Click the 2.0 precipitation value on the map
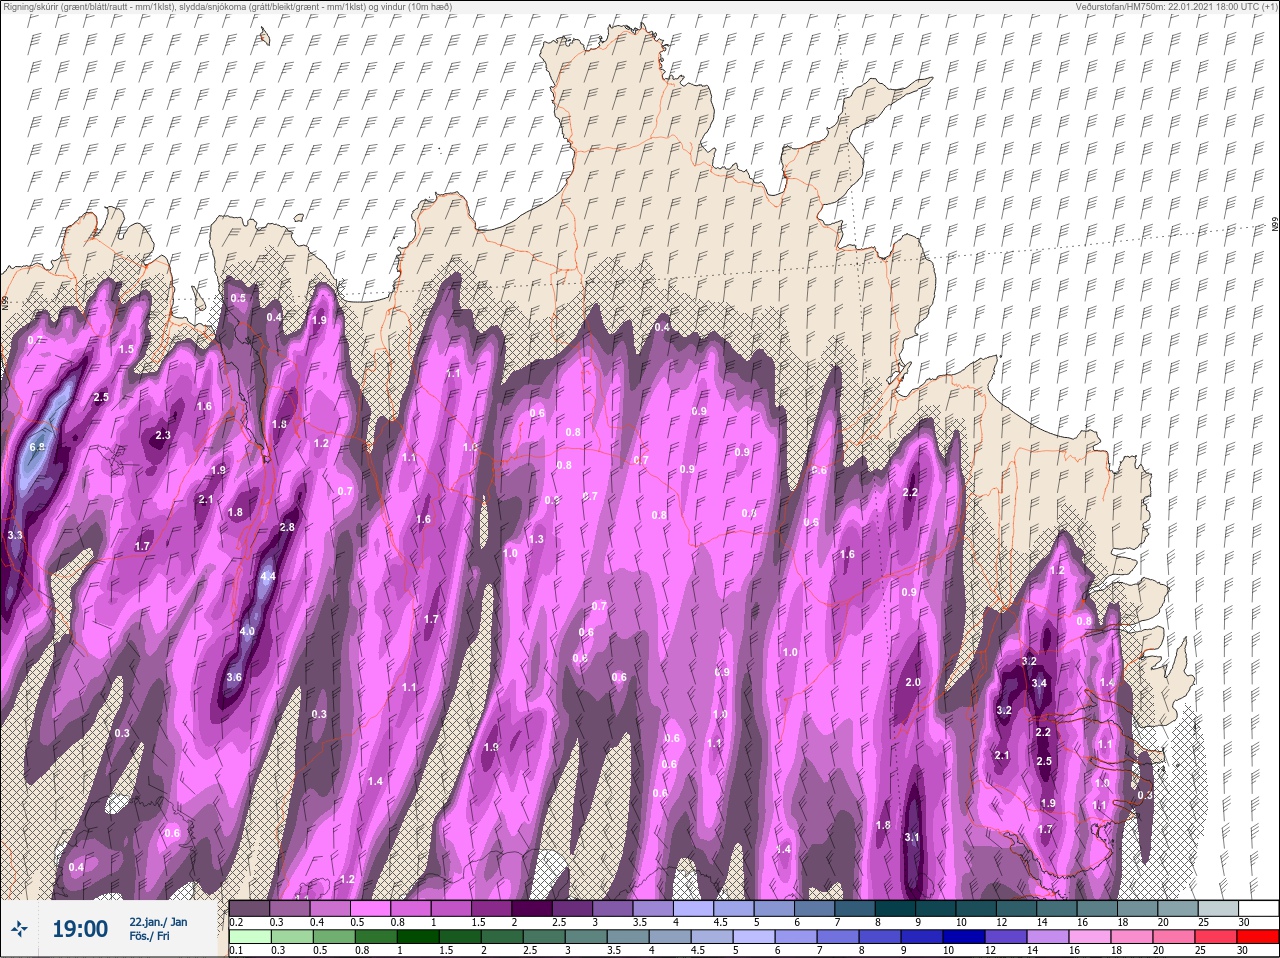Viewport: 1280px width, 958px height. (912, 682)
